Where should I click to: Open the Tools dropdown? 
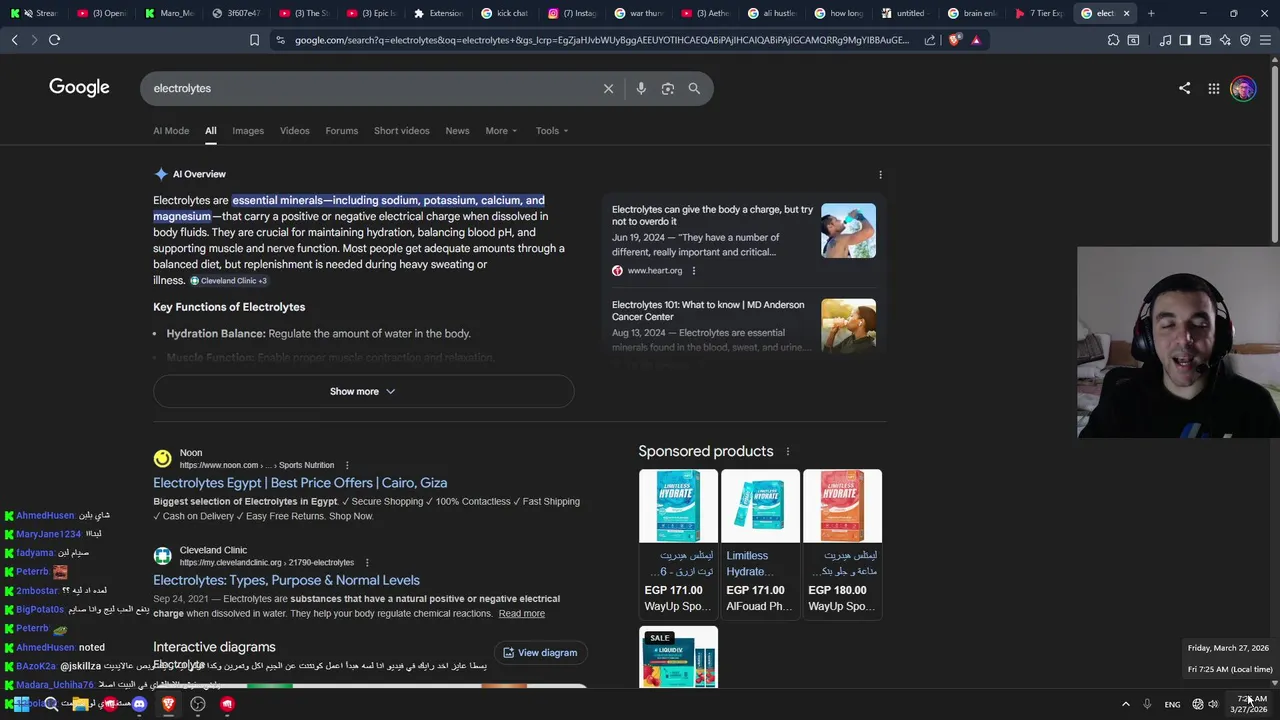551,131
